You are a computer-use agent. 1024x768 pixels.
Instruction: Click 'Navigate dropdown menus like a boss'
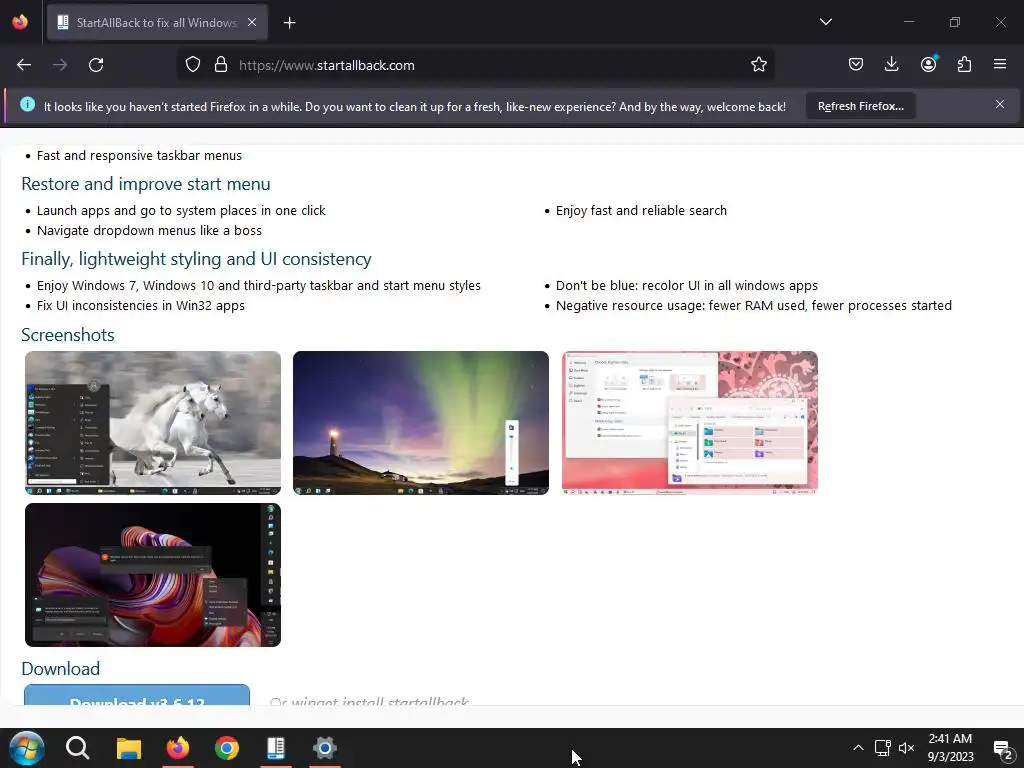(149, 231)
